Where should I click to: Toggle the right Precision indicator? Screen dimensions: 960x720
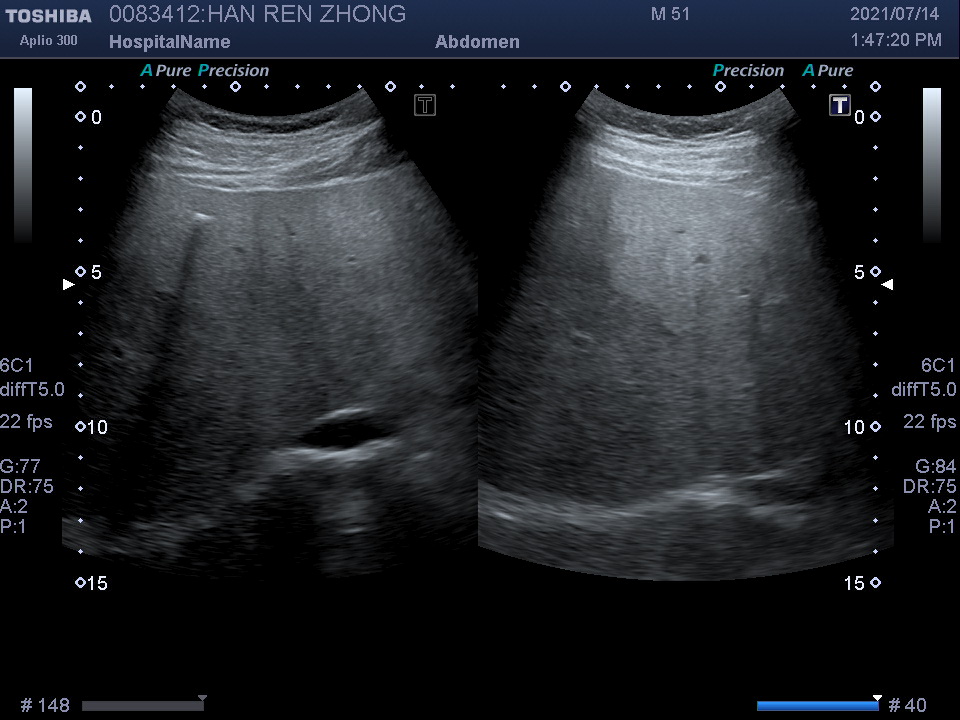coord(748,71)
